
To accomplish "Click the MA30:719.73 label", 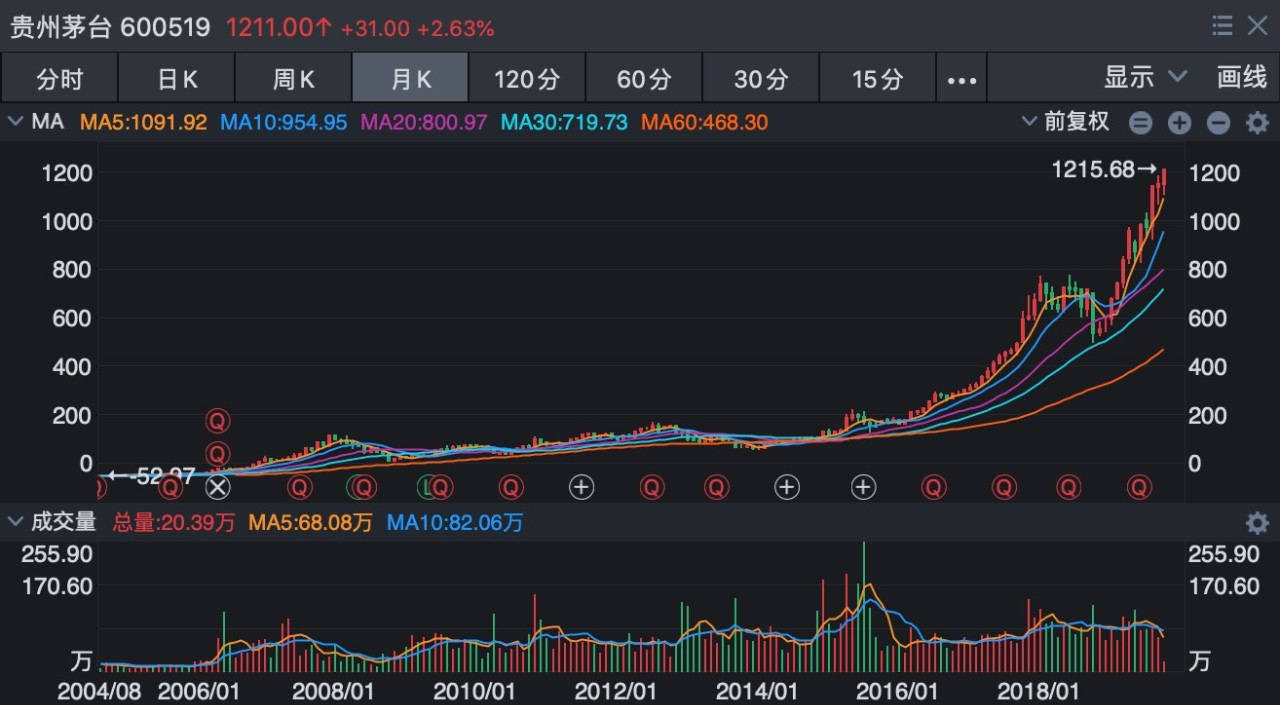I will coord(564,123).
